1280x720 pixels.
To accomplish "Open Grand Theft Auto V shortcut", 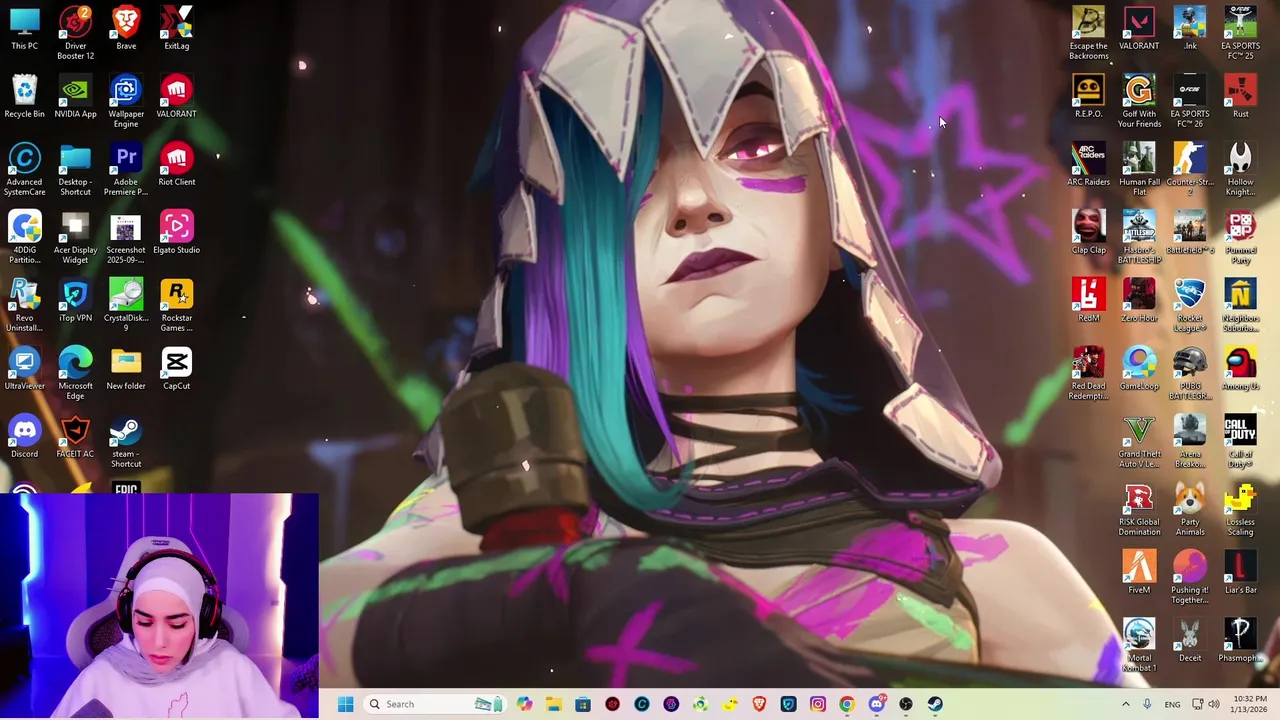I will click(1139, 441).
